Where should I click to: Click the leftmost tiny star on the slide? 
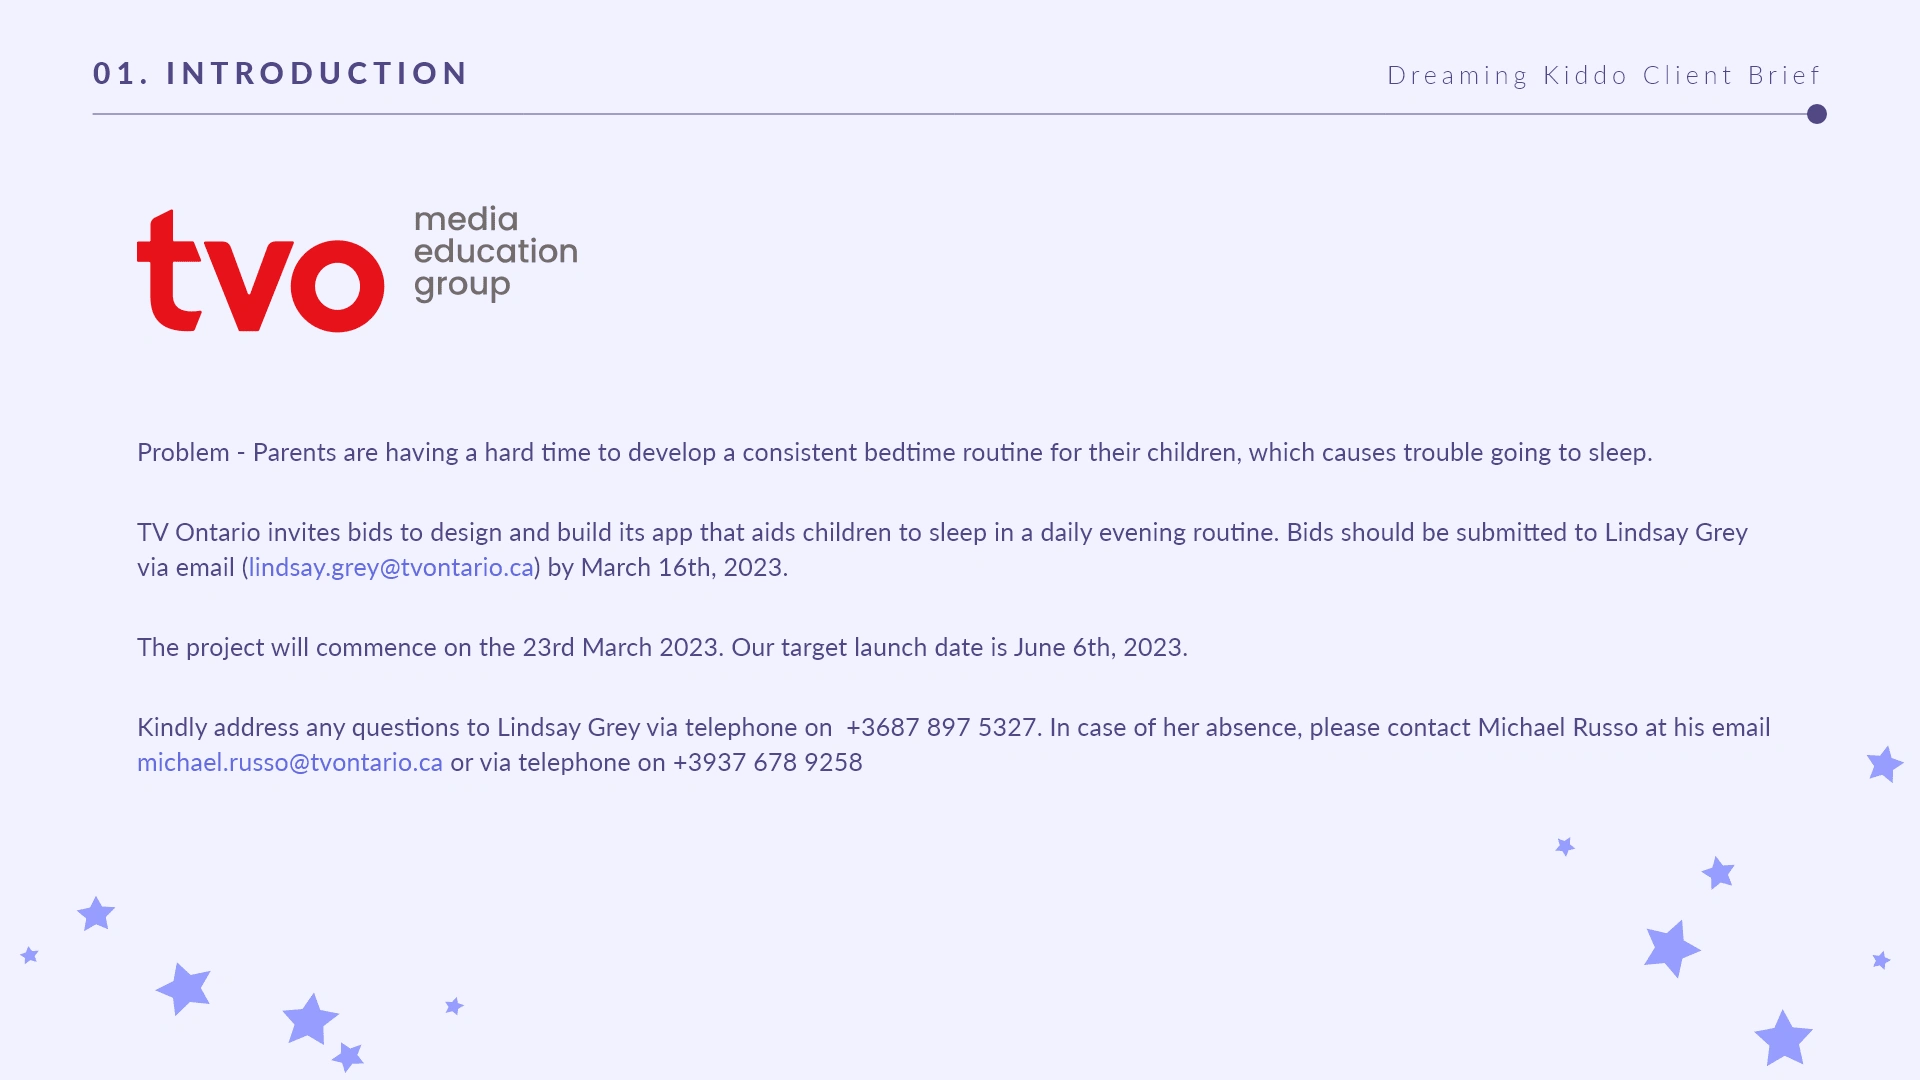[x=30, y=955]
